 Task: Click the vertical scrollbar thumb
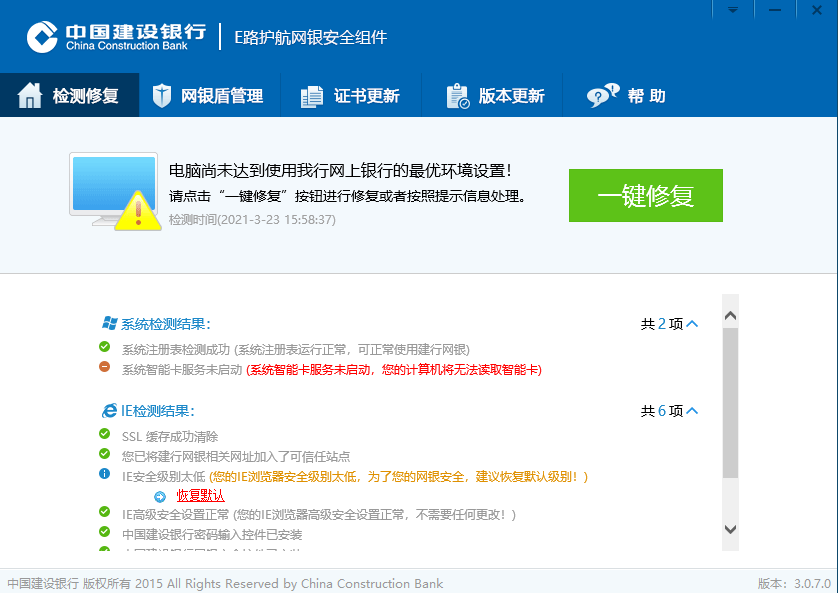point(731,403)
